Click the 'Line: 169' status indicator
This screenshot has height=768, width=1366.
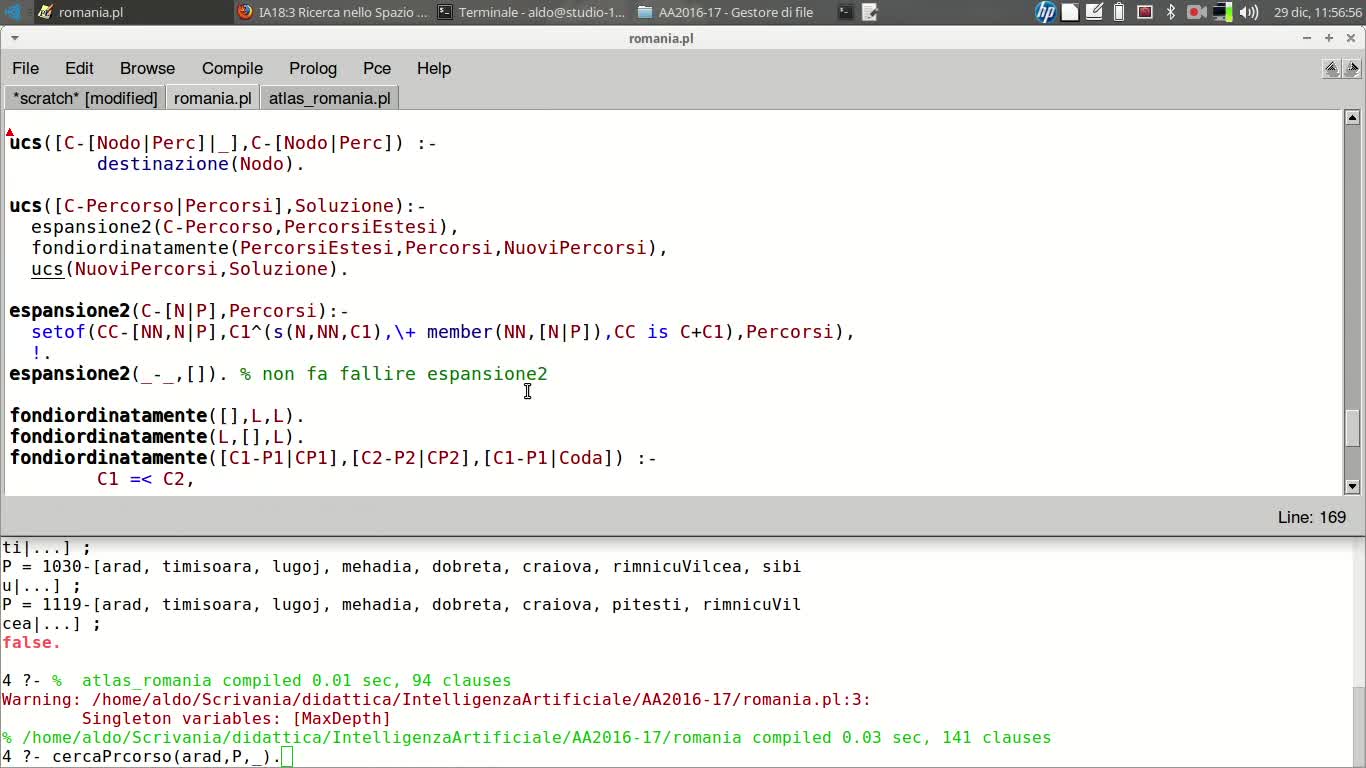click(x=1312, y=517)
